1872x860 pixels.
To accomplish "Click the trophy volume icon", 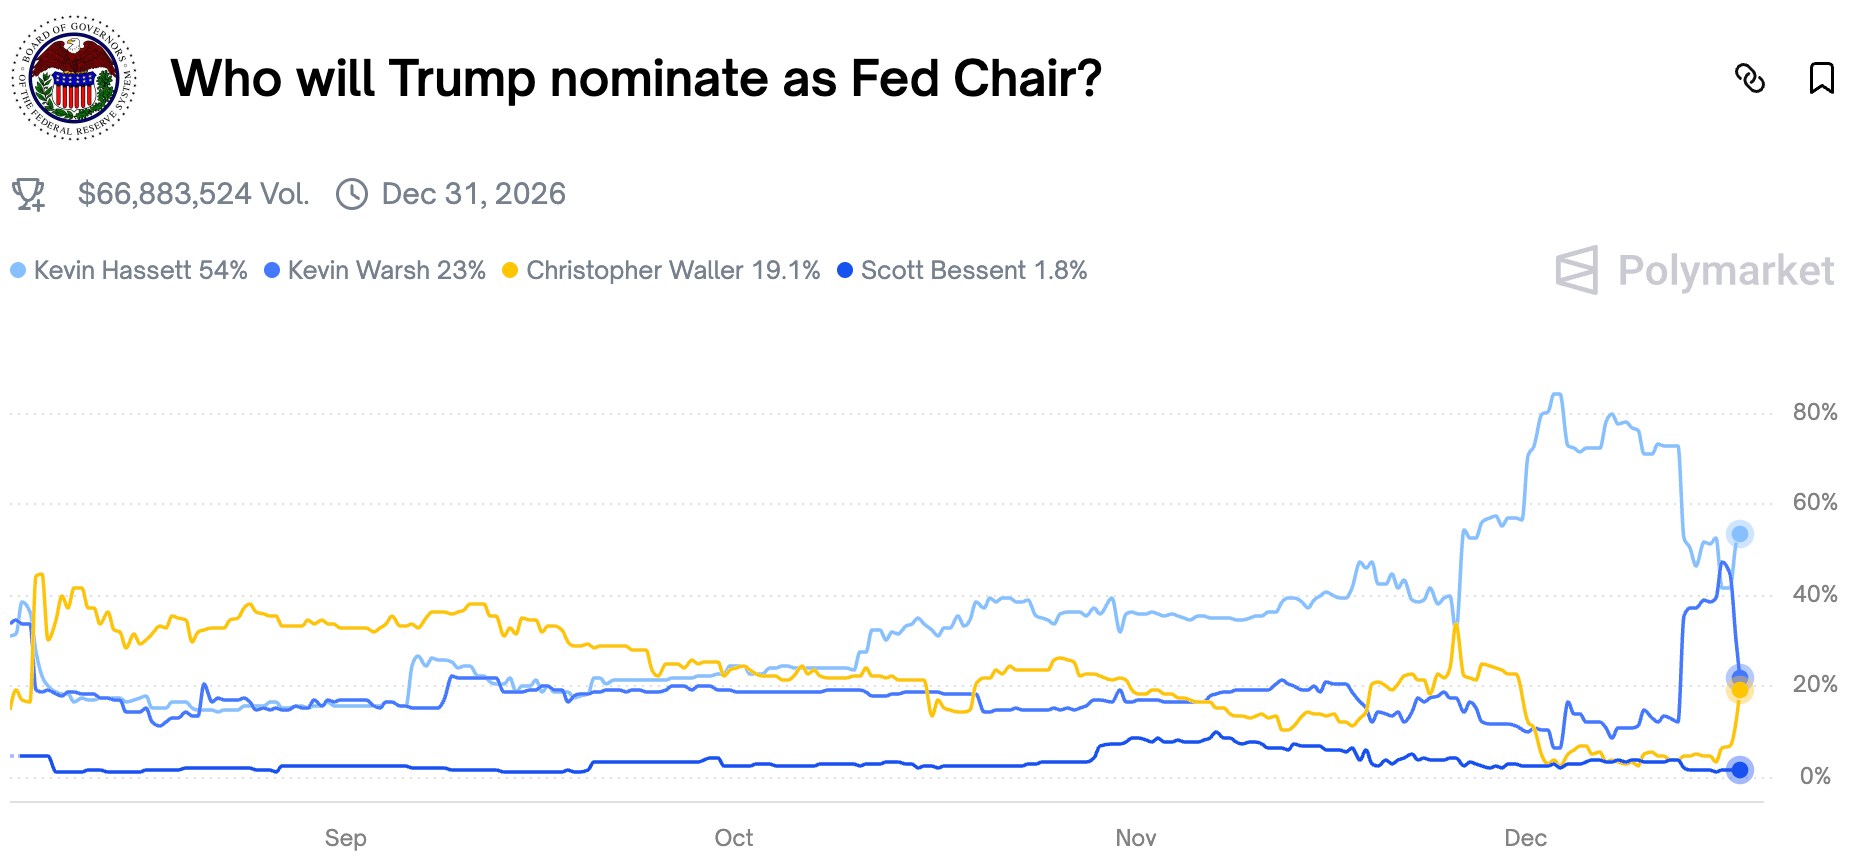I will (x=29, y=194).
